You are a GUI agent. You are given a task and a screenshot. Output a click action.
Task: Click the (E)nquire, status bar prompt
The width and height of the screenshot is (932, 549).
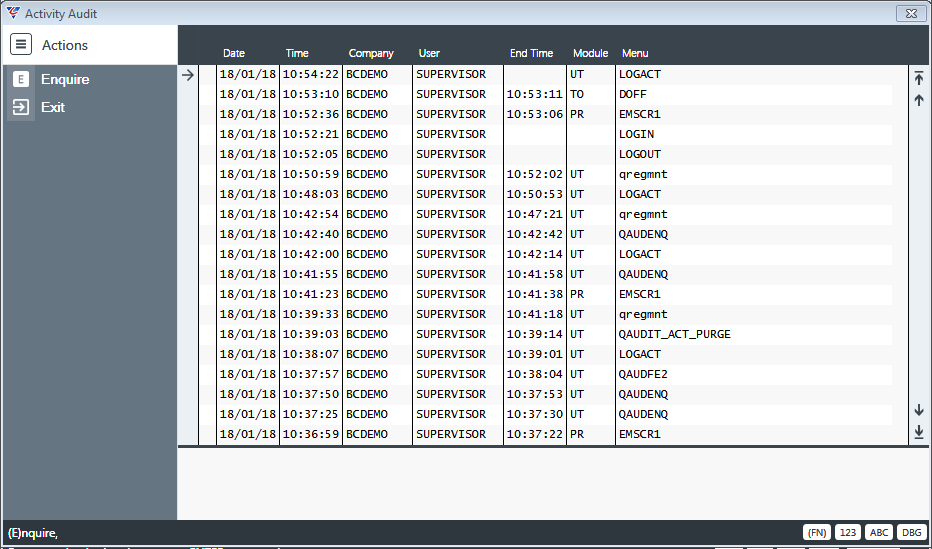pos(33,533)
